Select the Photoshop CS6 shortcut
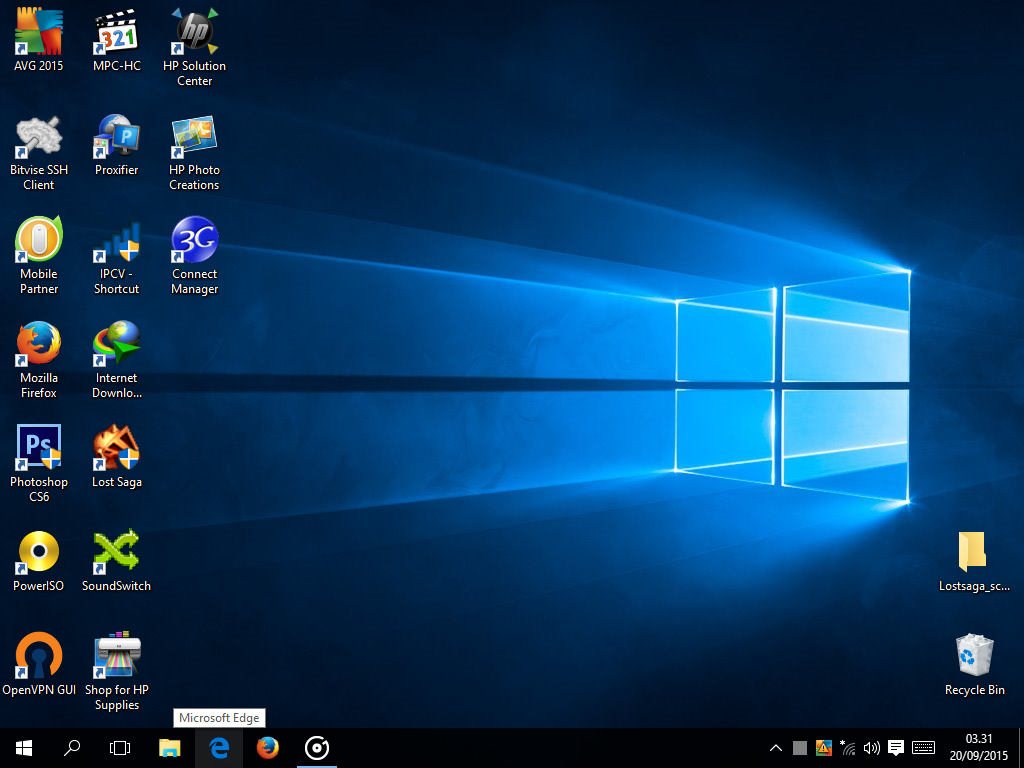Screen dimensions: 1024x768 (39, 463)
